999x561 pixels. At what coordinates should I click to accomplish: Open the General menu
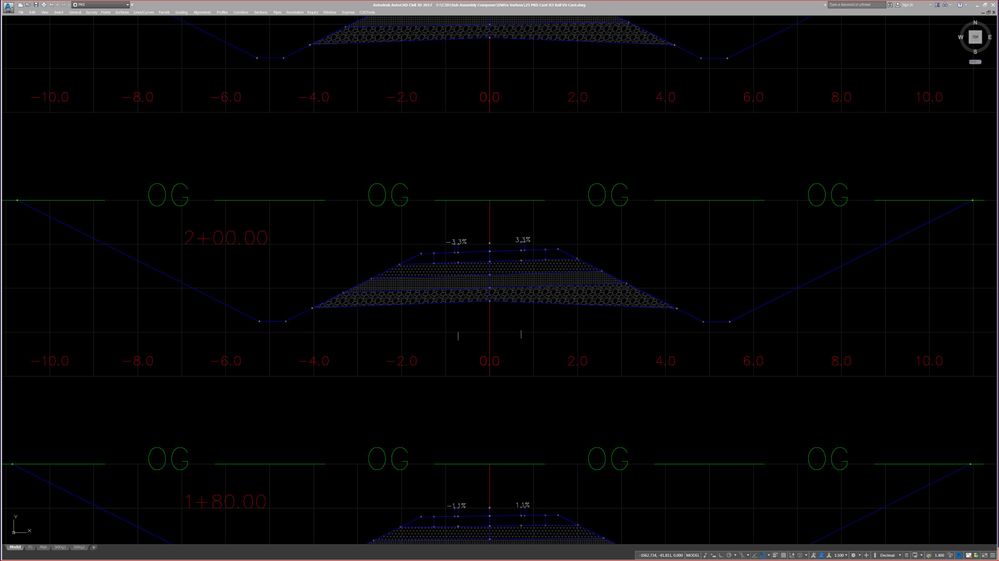(75, 12)
